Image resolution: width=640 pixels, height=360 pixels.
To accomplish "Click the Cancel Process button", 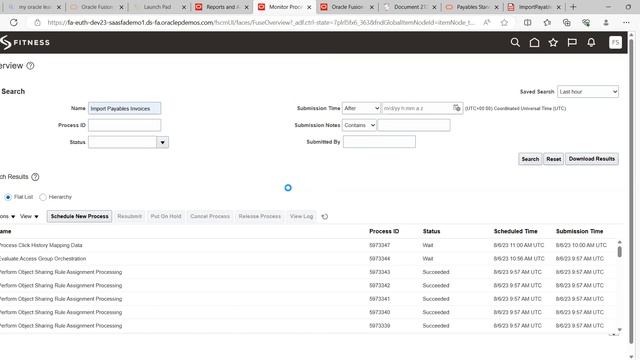I will point(210,216).
